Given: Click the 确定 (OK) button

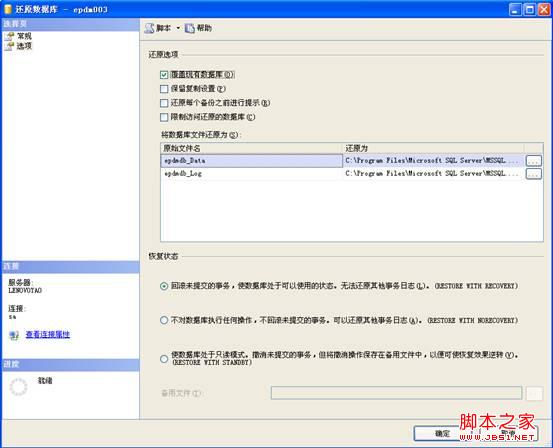Looking at the screenshot, I should [442, 434].
